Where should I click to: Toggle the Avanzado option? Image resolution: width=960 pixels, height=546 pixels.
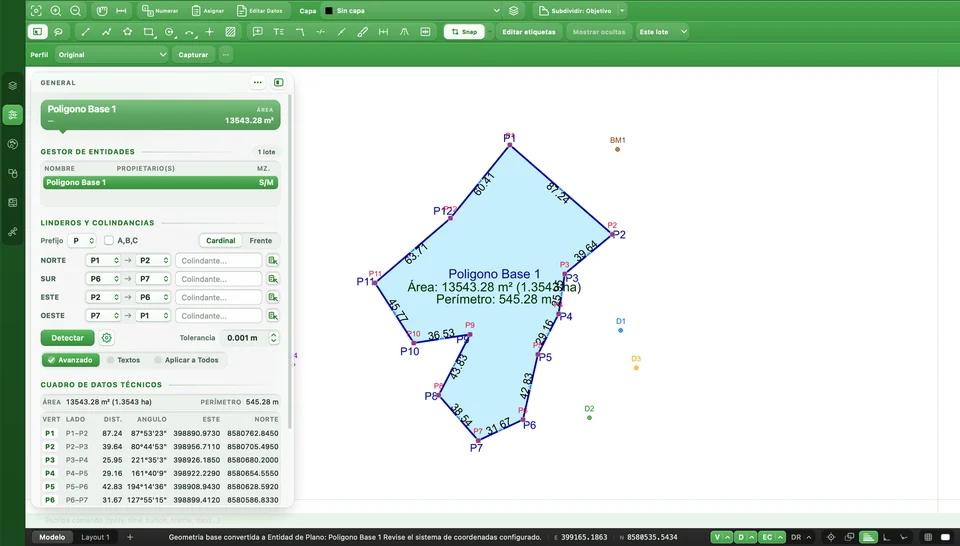point(70,360)
